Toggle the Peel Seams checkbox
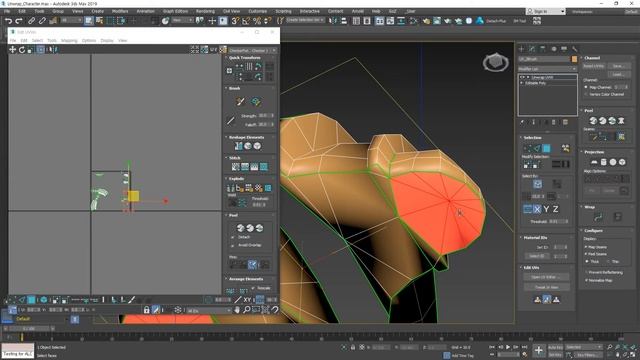The width and height of the screenshot is (640, 360). [x=586, y=254]
